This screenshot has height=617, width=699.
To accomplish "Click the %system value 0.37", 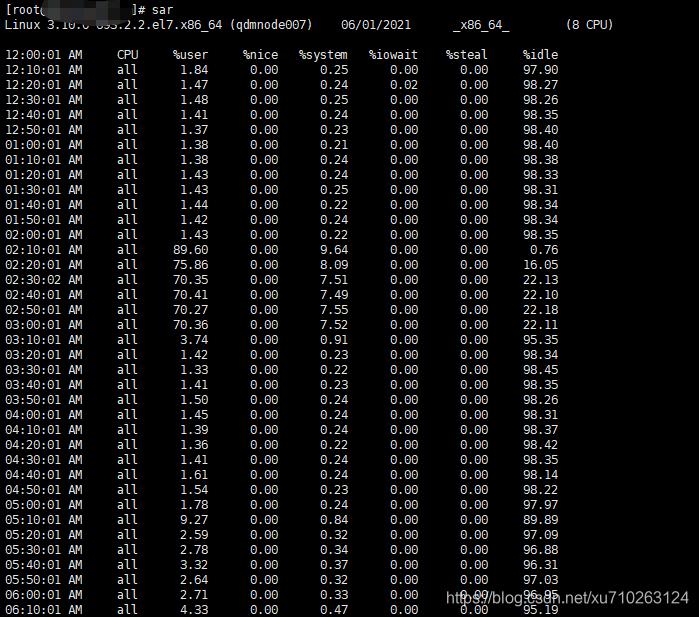I will pos(334,565).
